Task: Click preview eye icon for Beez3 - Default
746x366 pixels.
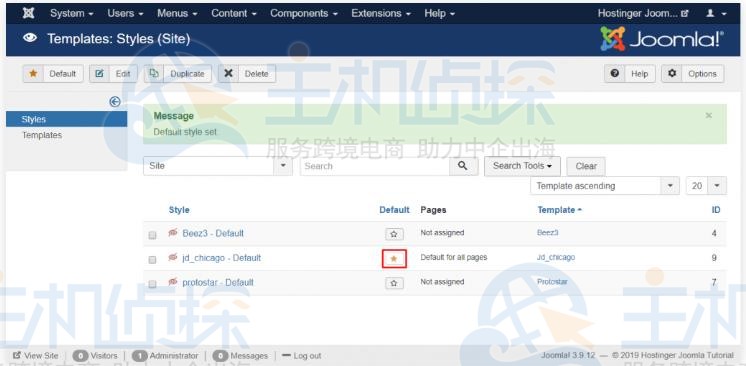Action: (x=173, y=233)
